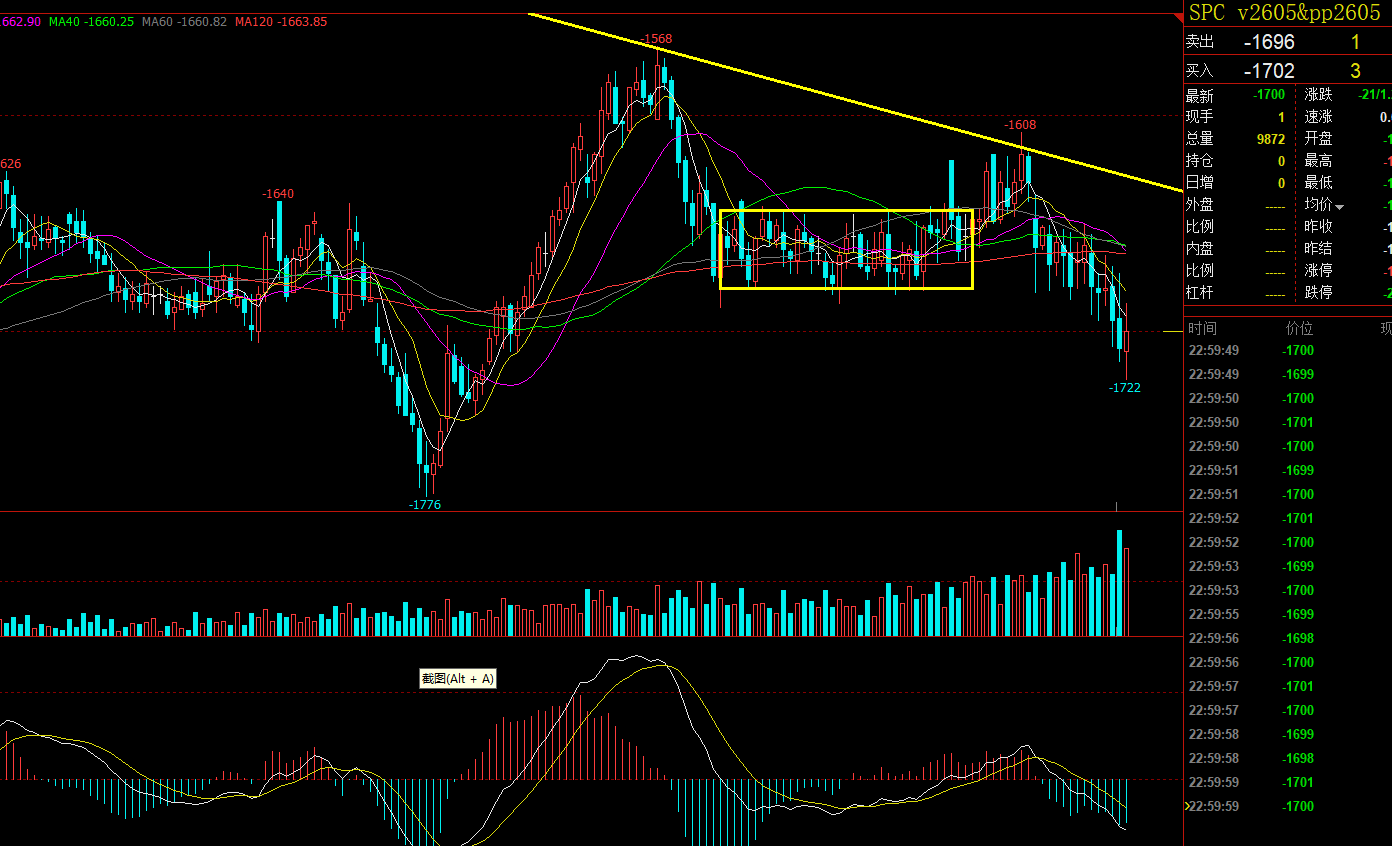Click the 时间 column header
This screenshot has height=846, width=1392.
click(x=1202, y=328)
